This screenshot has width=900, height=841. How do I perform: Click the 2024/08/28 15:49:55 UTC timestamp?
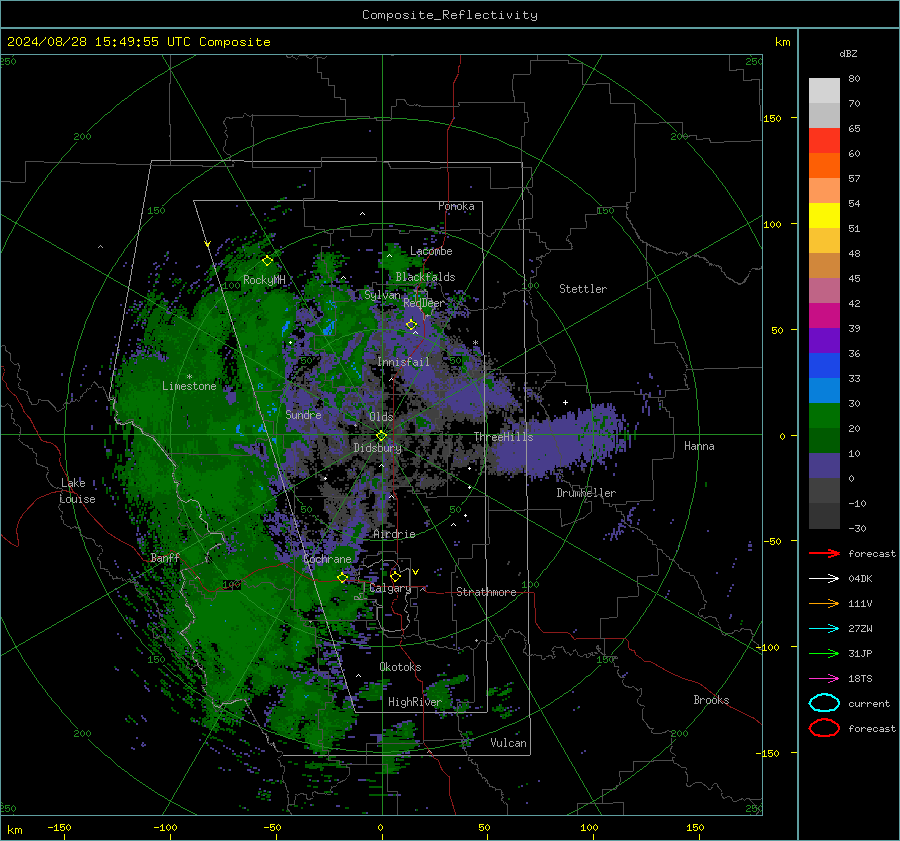(139, 42)
